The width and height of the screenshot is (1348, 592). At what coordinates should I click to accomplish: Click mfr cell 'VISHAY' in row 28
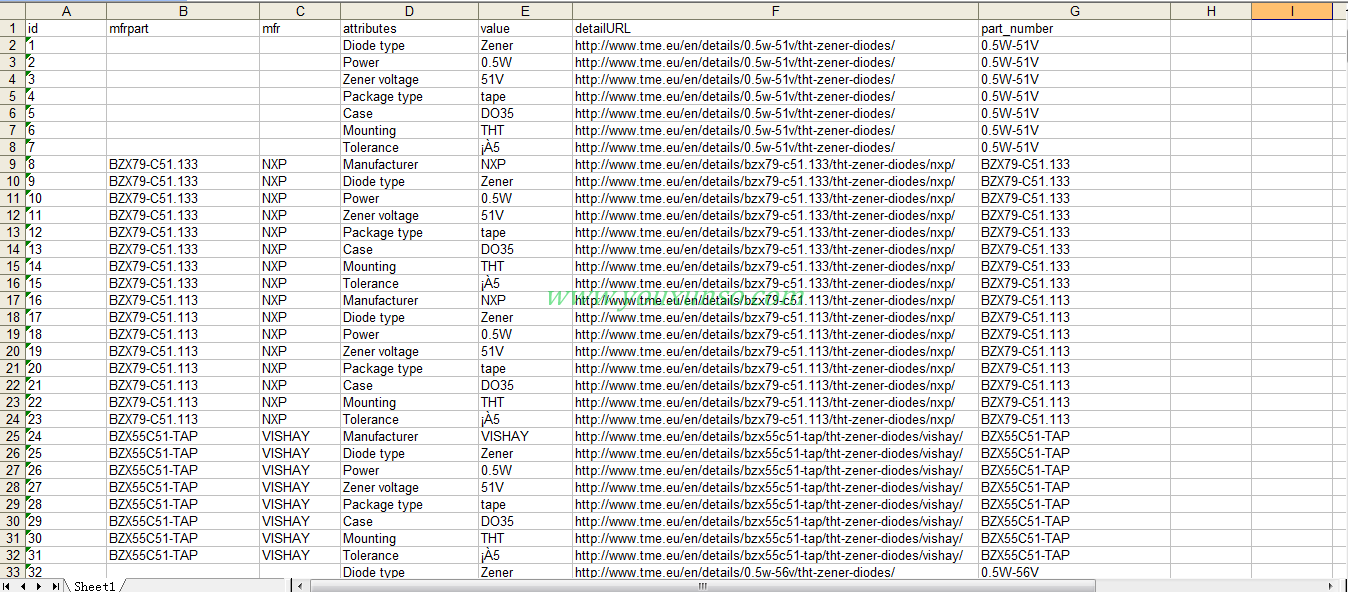click(300, 488)
